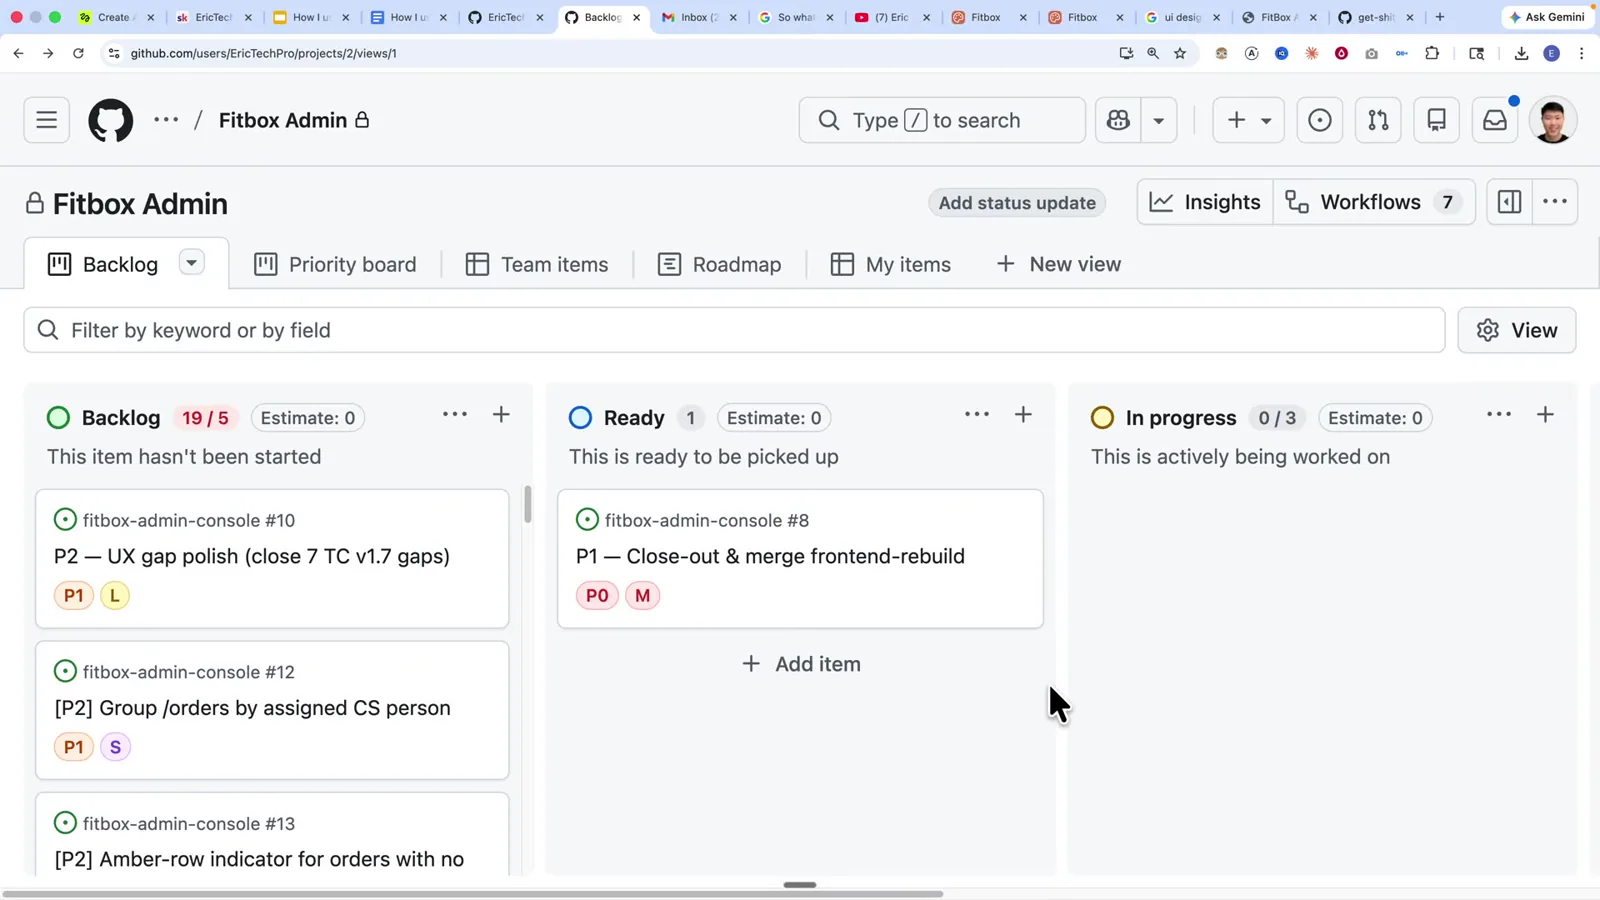This screenshot has height=900, width=1600.
Task: Toggle the project details side panel icon
Action: point(1509,202)
